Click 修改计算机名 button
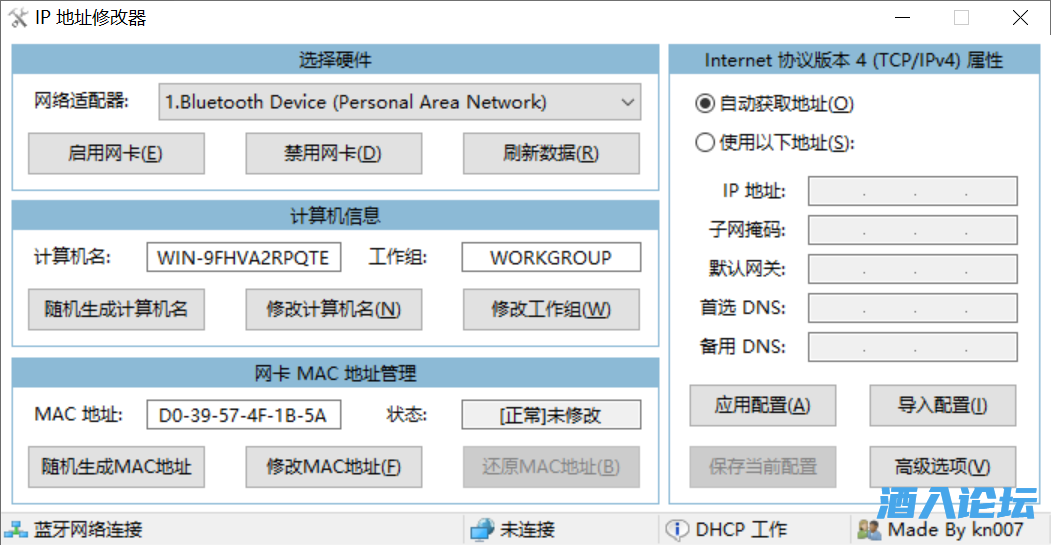 click(x=334, y=309)
